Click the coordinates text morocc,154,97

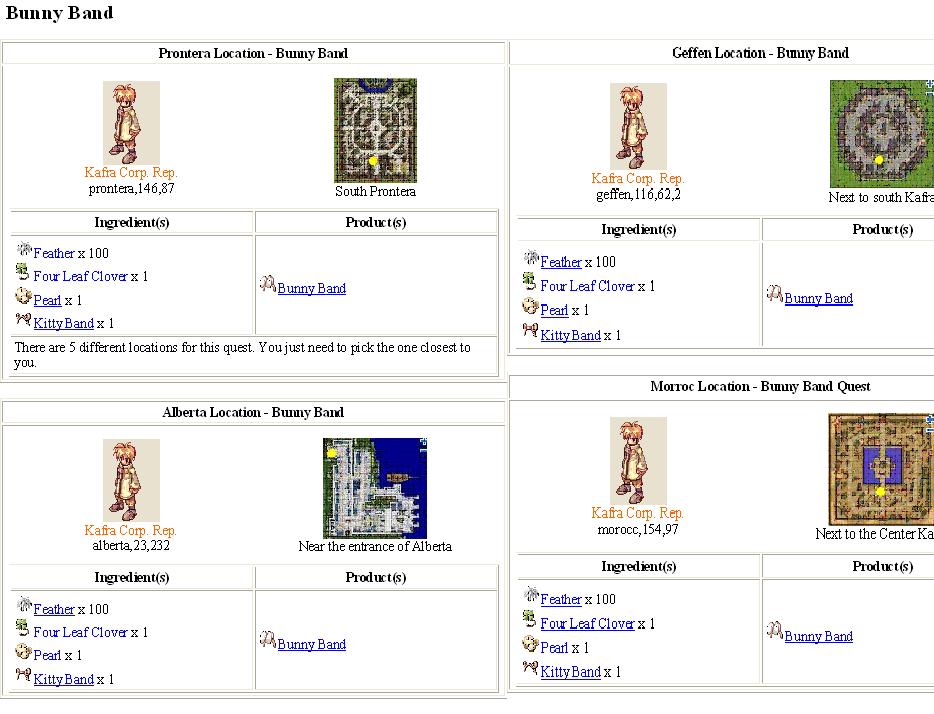click(638, 529)
